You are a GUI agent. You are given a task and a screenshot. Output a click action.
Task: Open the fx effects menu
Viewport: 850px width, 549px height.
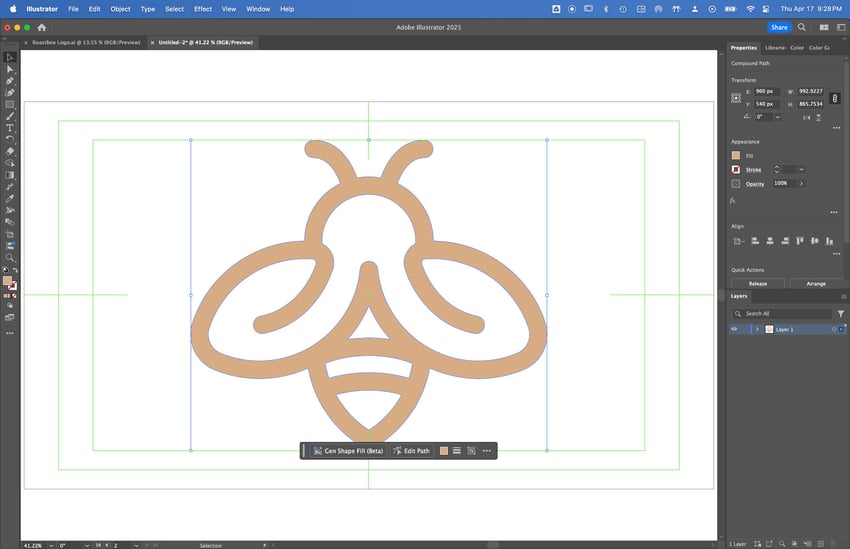point(733,201)
